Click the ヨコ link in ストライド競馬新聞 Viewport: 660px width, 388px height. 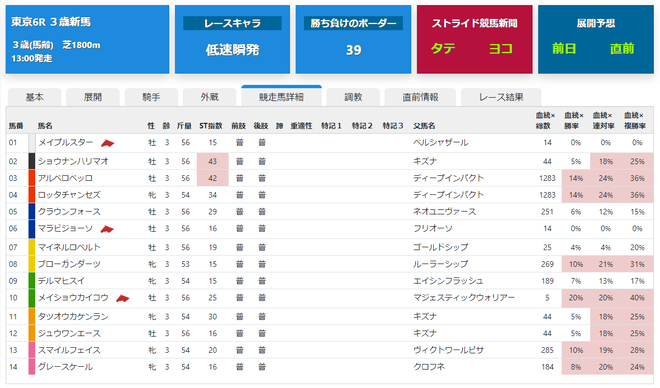pyautogui.click(x=500, y=49)
